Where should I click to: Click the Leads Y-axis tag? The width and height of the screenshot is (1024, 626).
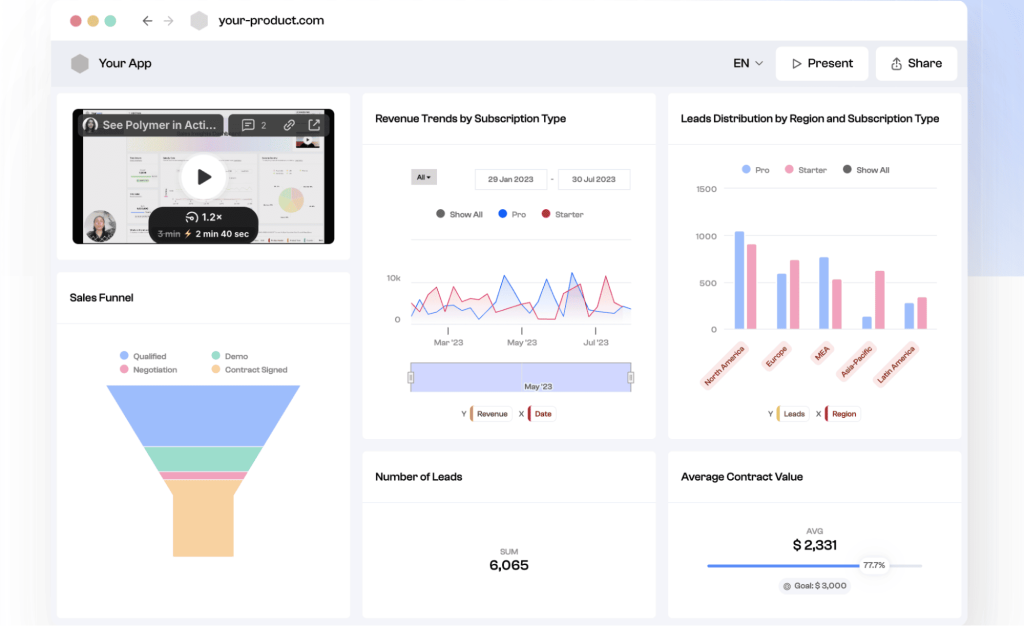click(x=793, y=414)
